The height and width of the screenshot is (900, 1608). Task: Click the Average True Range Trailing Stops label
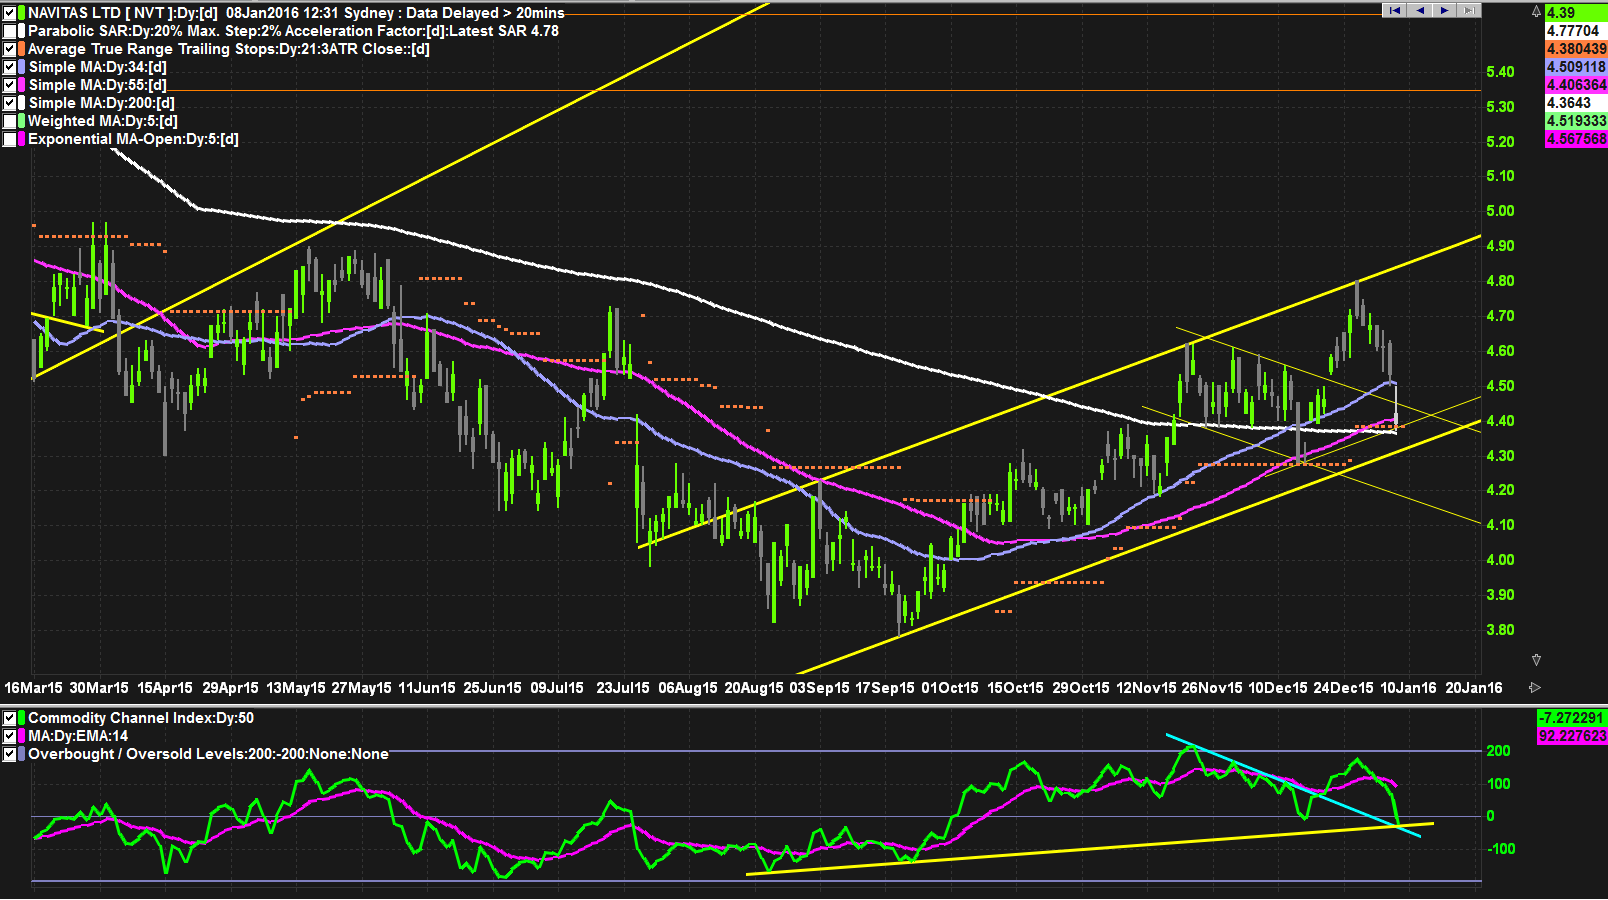228,49
